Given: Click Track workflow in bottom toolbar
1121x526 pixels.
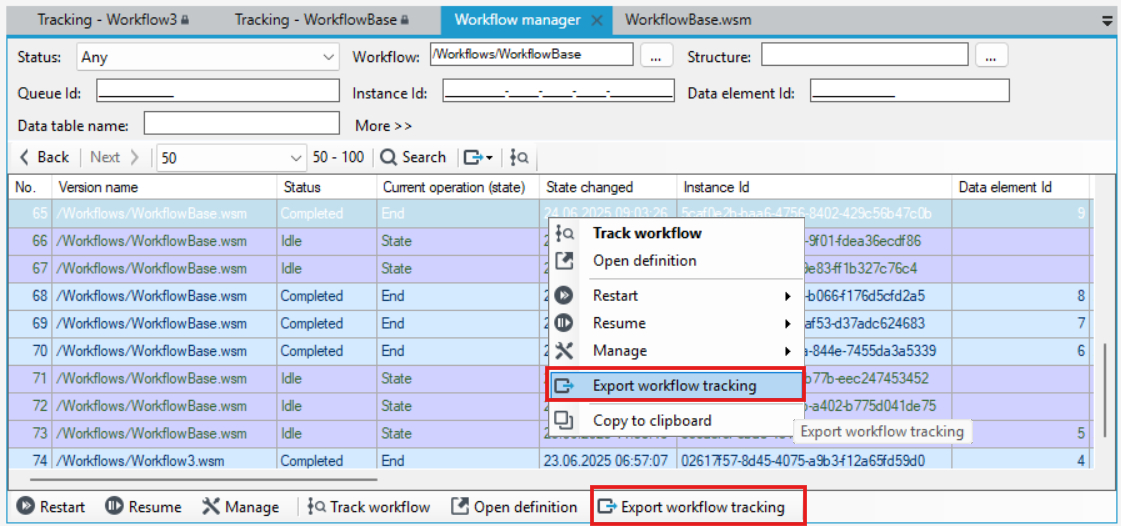Looking at the screenshot, I should click(x=369, y=507).
